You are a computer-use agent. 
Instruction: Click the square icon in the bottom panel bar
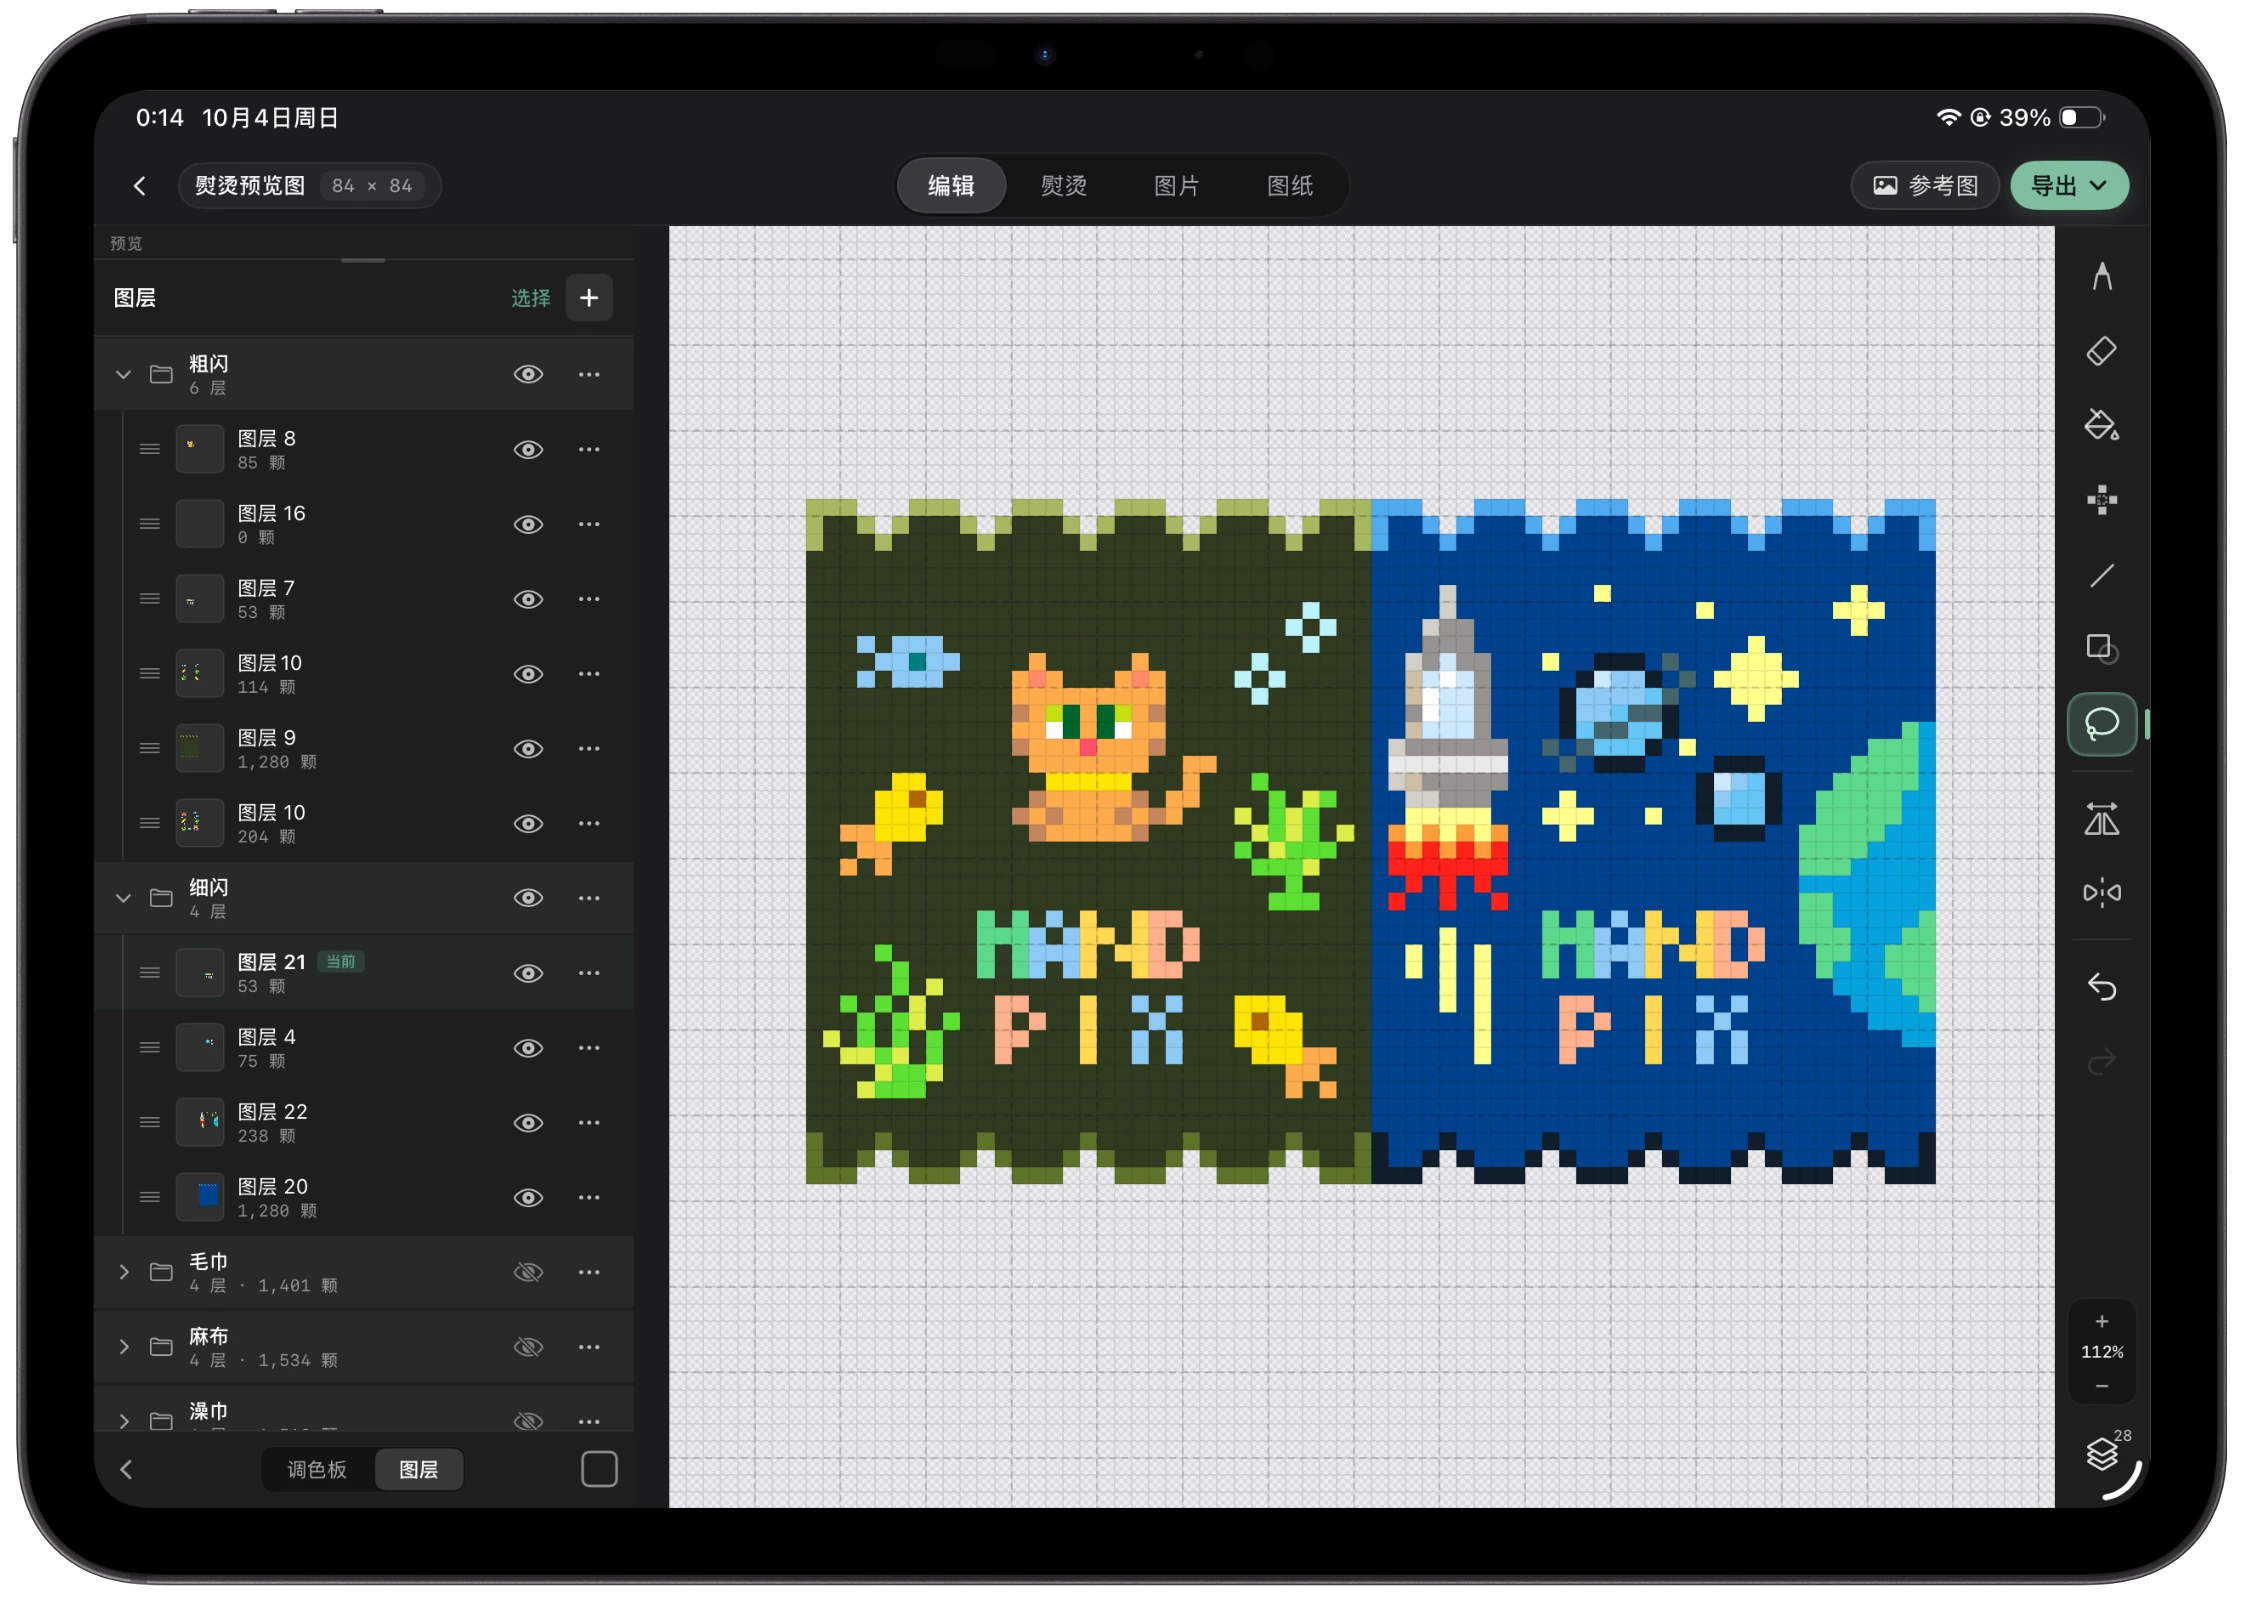[x=599, y=1468]
